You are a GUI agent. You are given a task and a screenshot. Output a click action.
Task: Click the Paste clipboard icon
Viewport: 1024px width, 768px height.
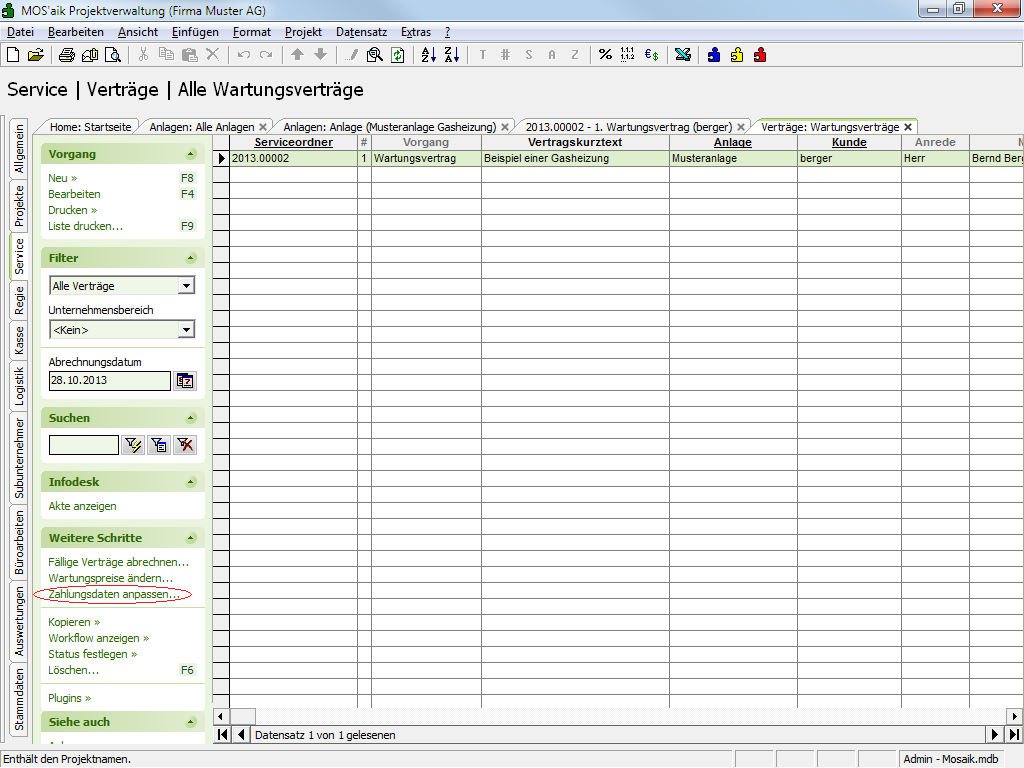(189, 55)
